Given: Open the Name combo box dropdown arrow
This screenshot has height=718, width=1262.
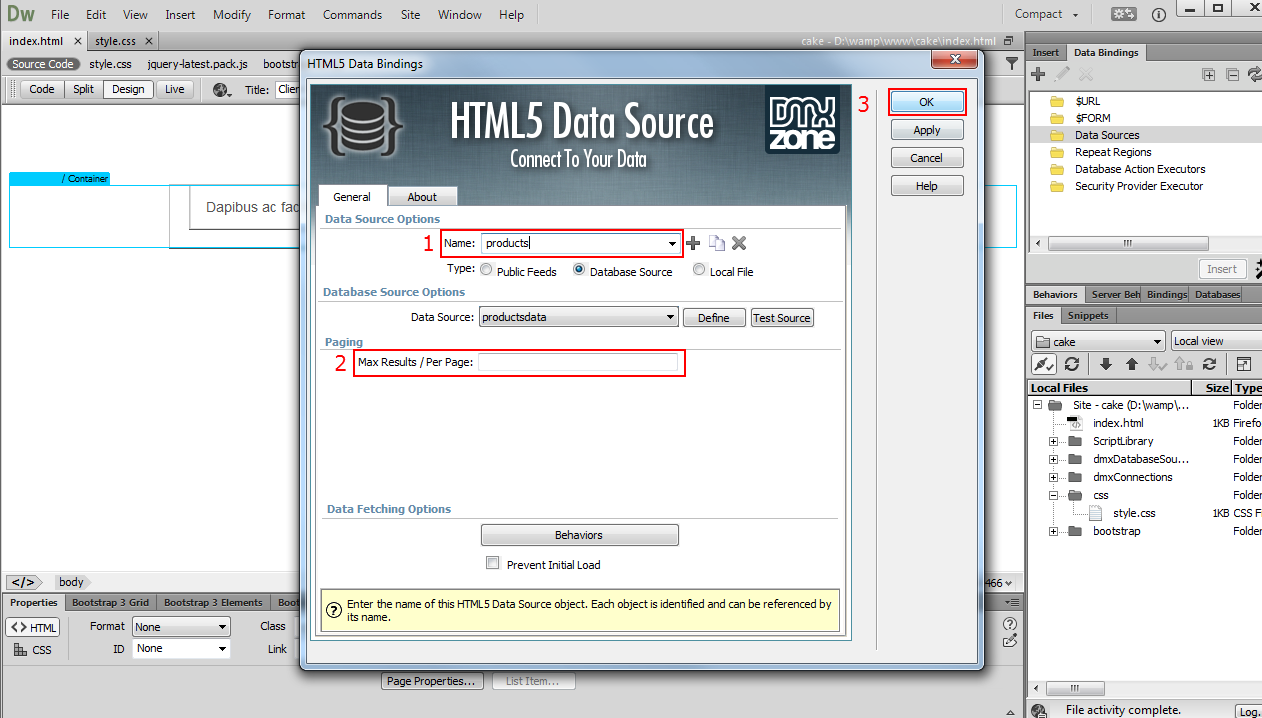Looking at the screenshot, I should pos(672,243).
